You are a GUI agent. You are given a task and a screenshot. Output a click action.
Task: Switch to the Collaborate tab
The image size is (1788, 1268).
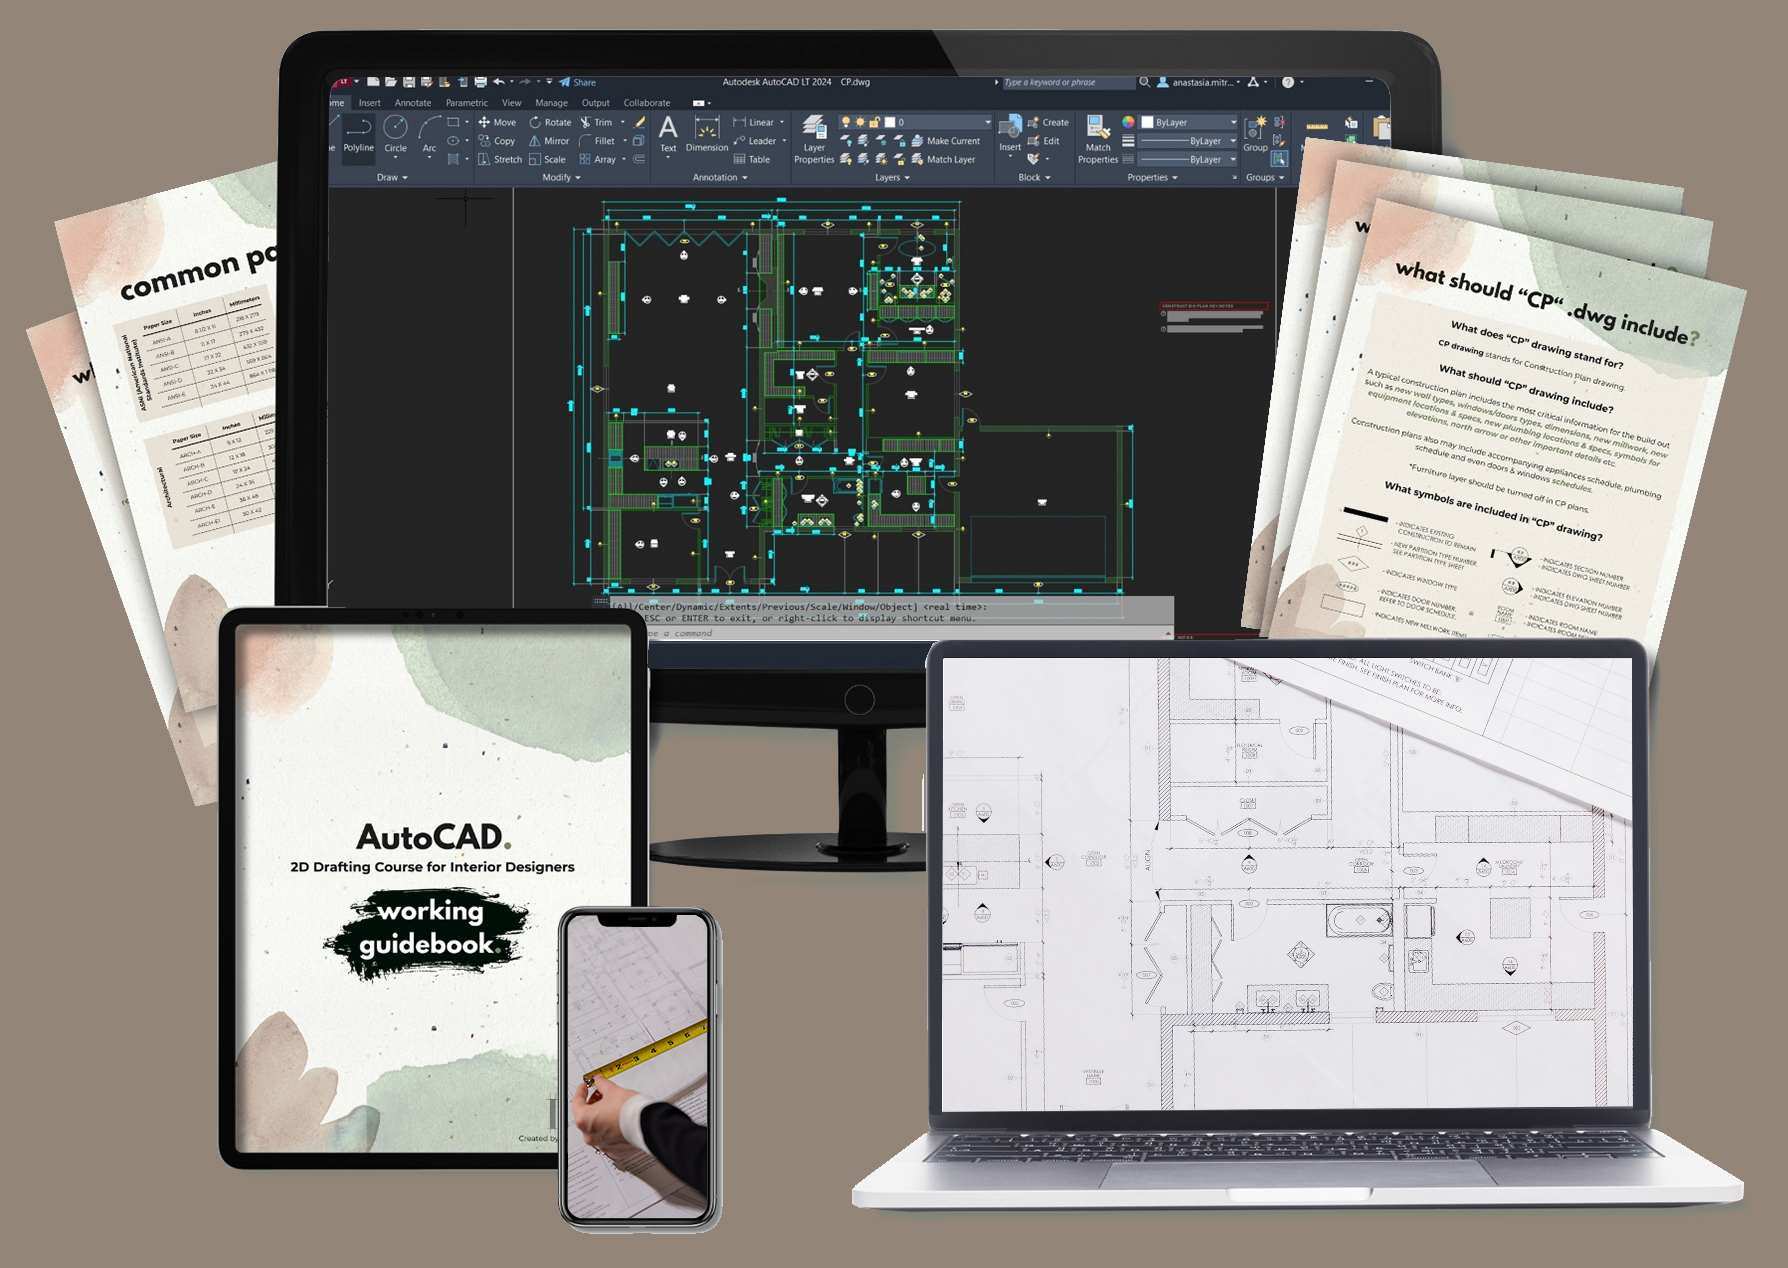[647, 103]
